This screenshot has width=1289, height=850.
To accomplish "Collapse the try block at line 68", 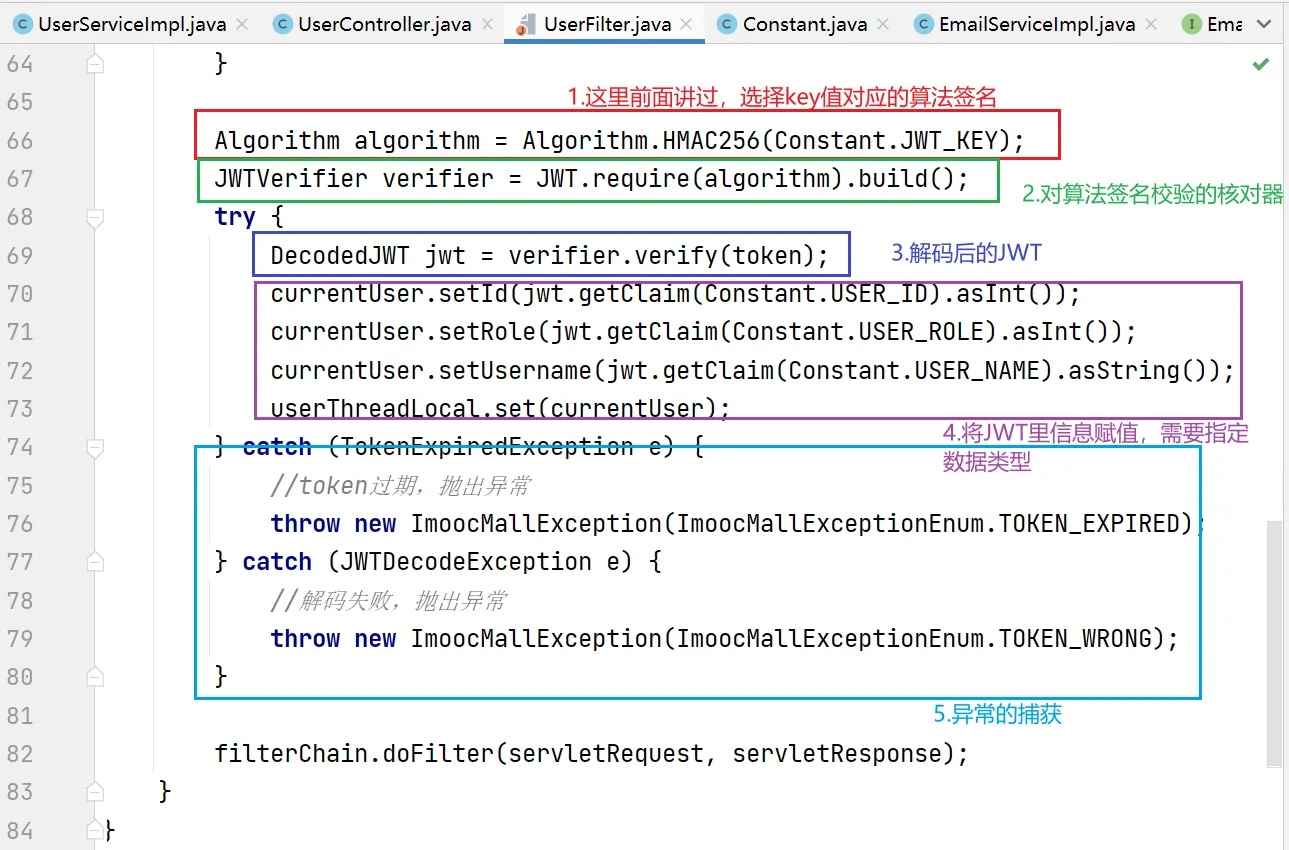I will [95, 217].
